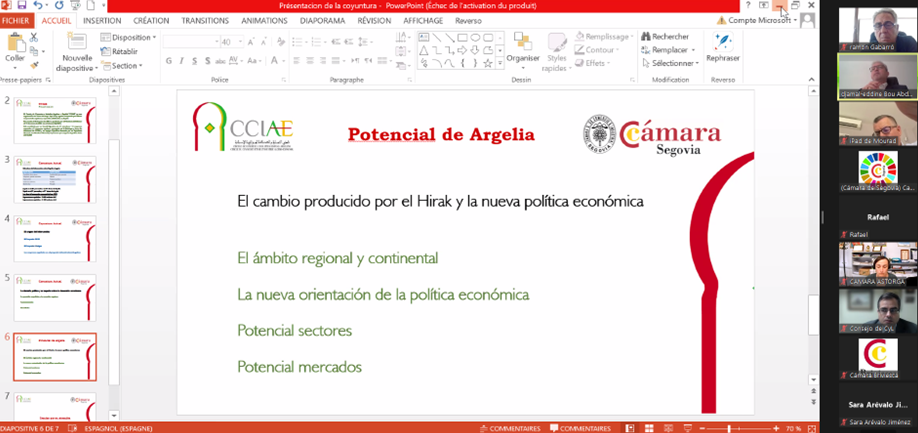Screen dimensions: 918x433
Task: Toggle Gras (G) bold formatting
Action: pyautogui.click(x=169, y=61)
